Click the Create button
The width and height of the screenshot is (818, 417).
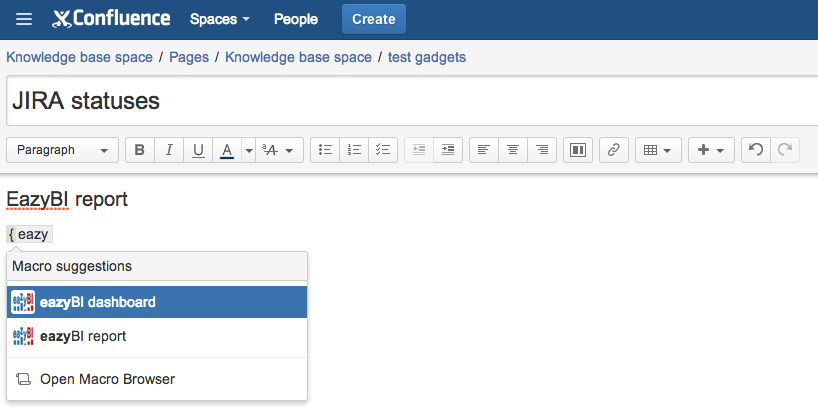tap(373, 19)
